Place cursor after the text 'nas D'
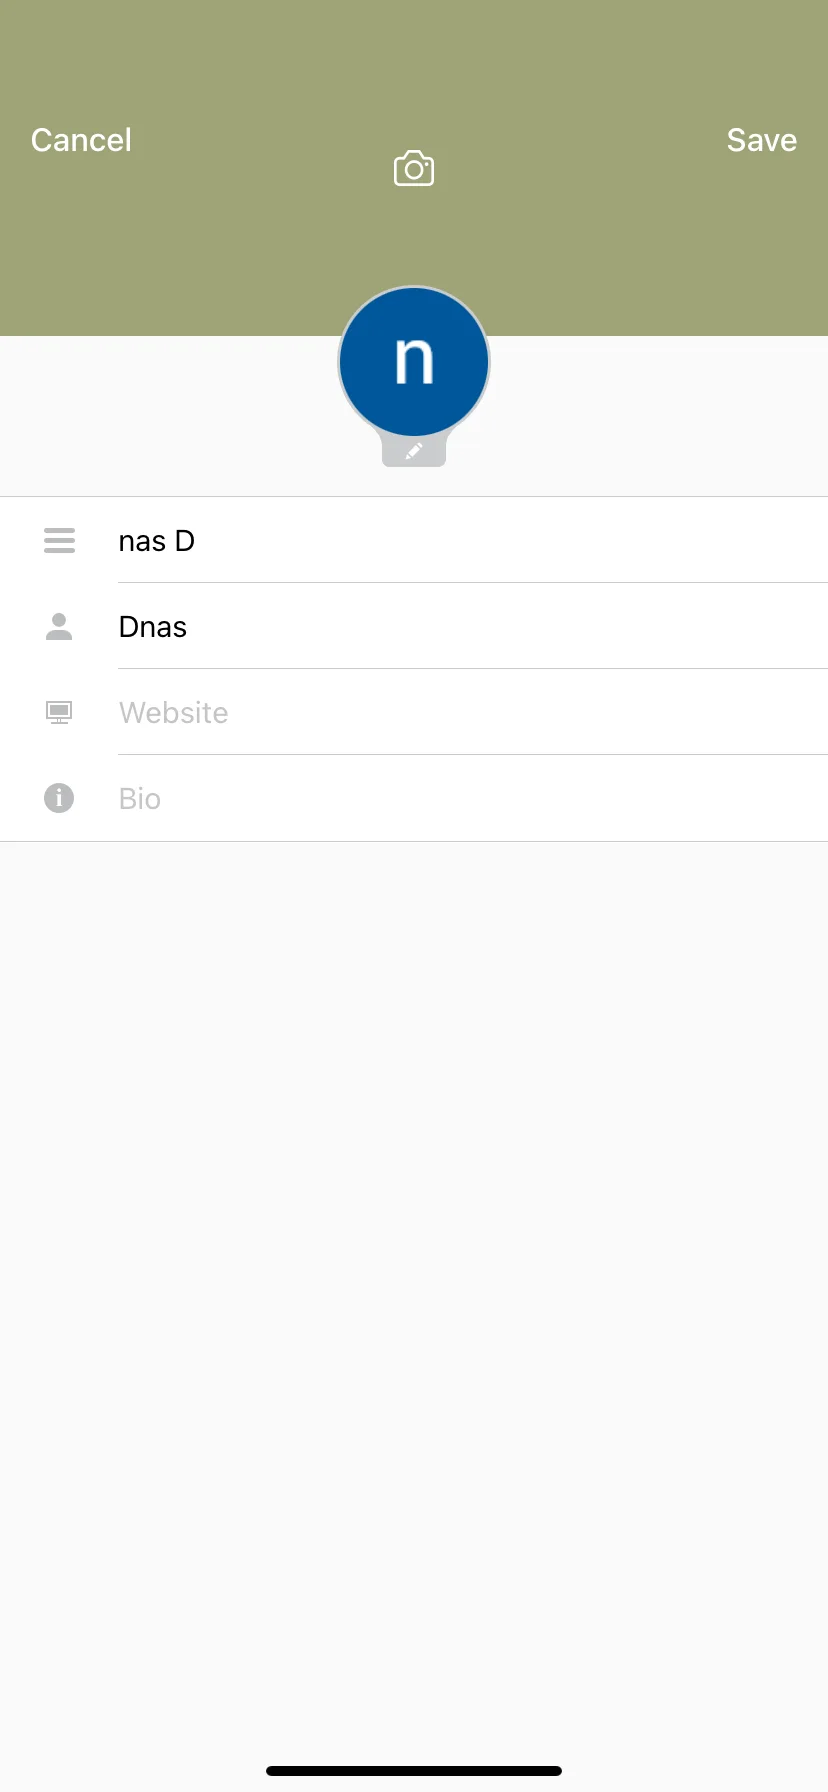 tap(197, 541)
